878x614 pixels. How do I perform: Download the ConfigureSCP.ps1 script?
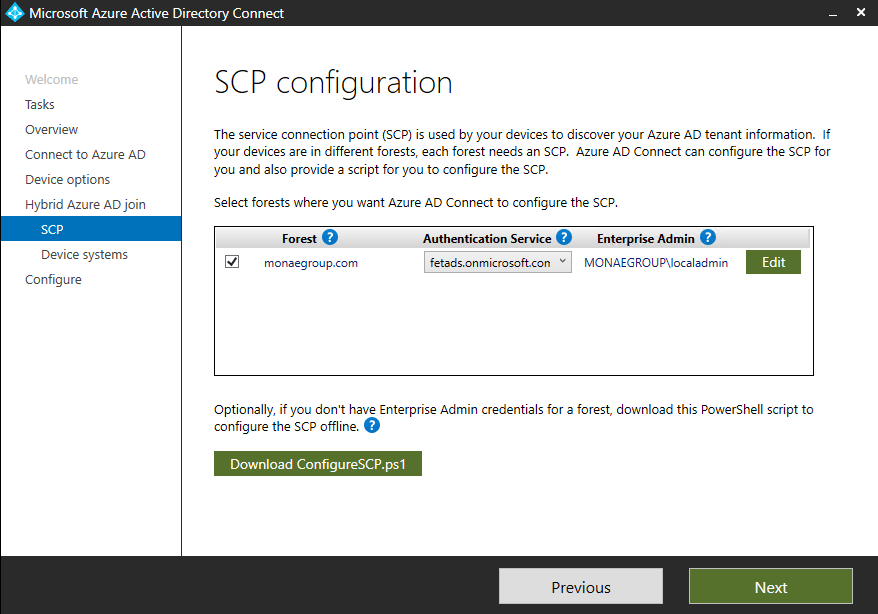pyautogui.click(x=318, y=464)
